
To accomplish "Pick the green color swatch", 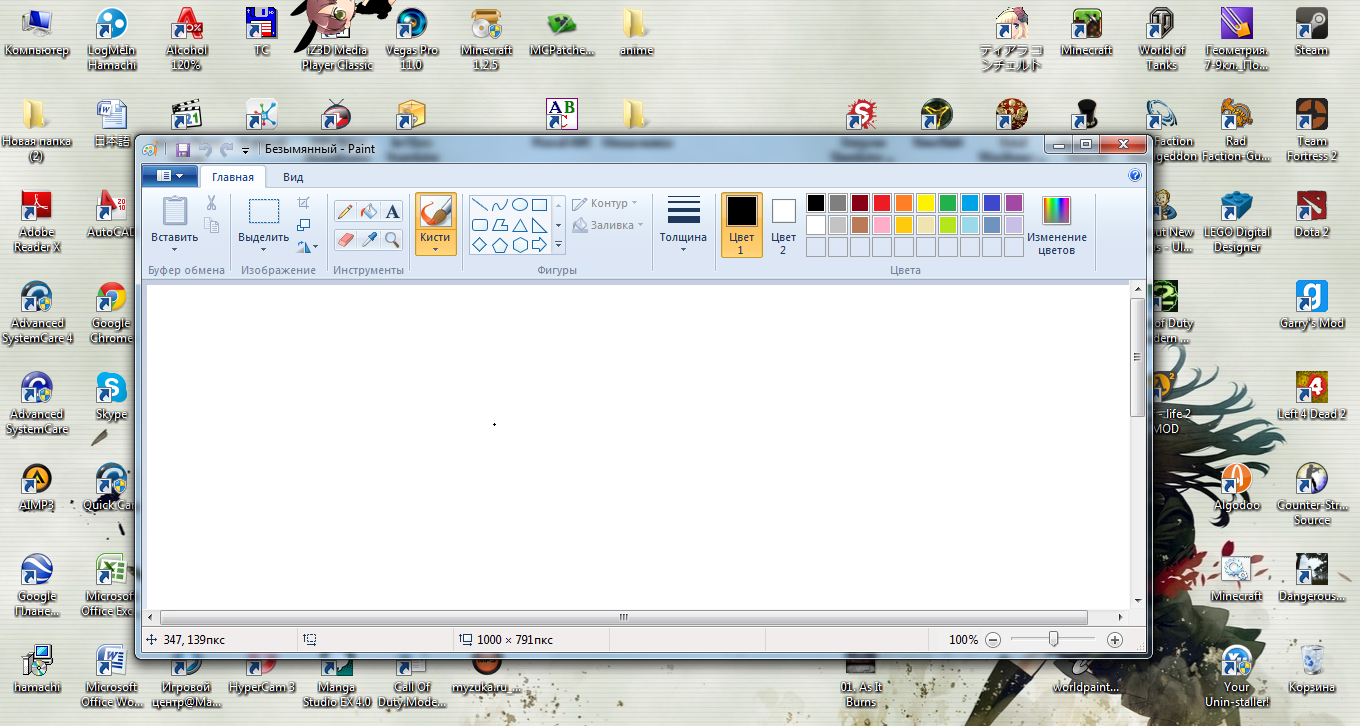I will pos(948,203).
